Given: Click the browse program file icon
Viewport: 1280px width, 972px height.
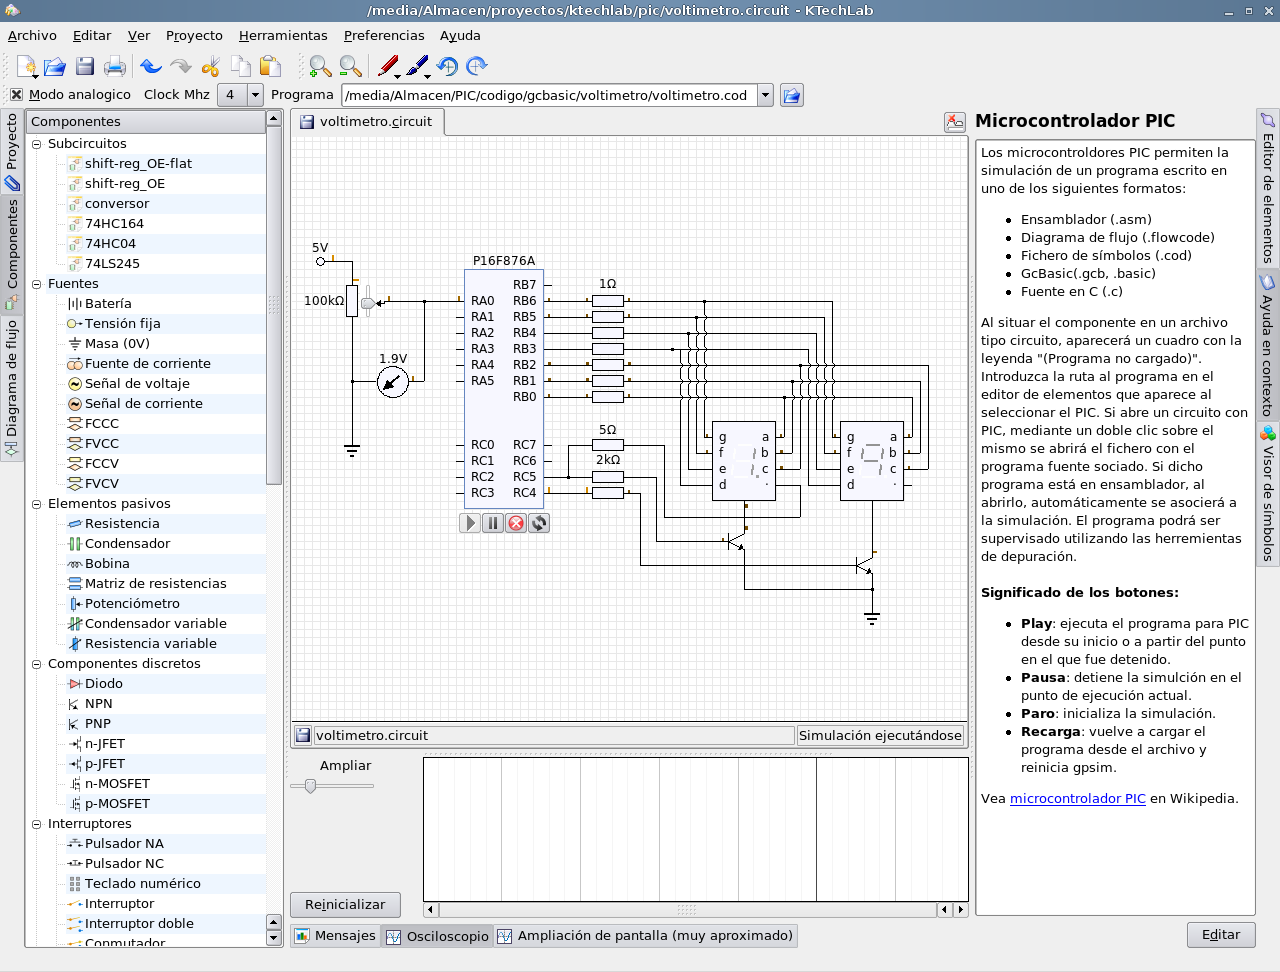Looking at the screenshot, I should [791, 95].
